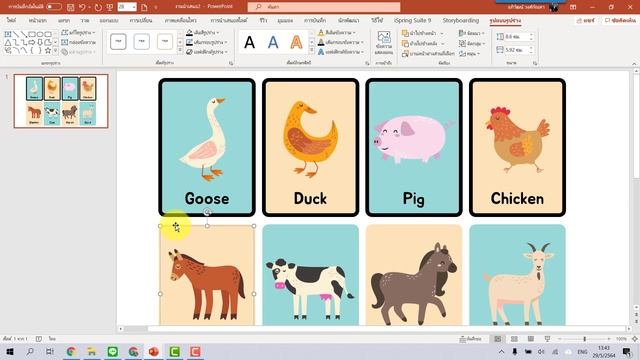
Task: Expand the WordArt styles gallery
Action: [312, 51]
